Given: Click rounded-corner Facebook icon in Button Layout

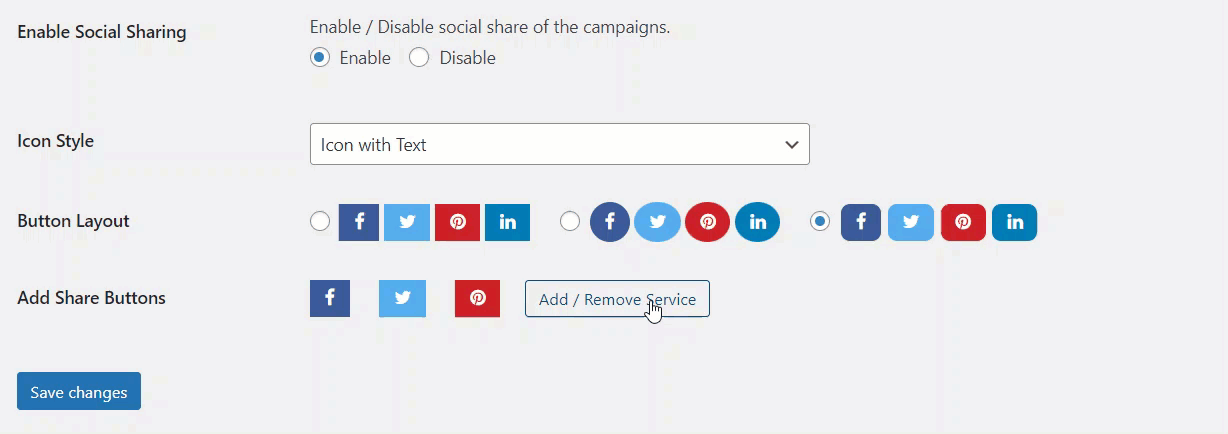Looking at the screenshot, I should [861, 222].
